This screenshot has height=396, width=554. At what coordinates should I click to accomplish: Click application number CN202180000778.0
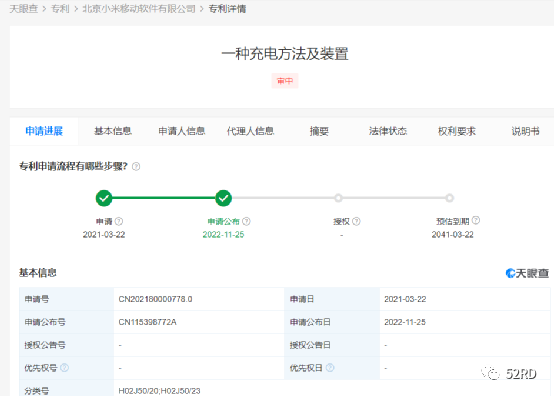[x=155, y=299]
